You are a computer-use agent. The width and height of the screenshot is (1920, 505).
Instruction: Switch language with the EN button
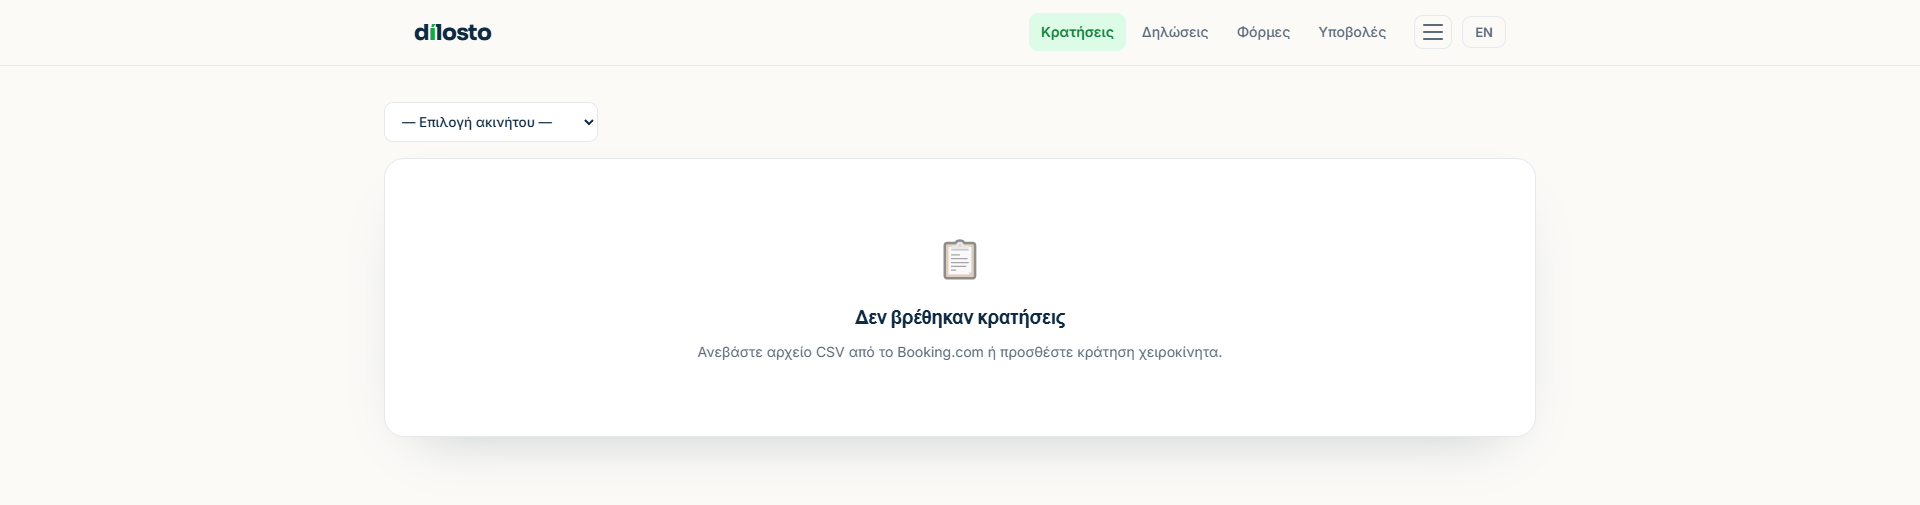point(1484,32)
